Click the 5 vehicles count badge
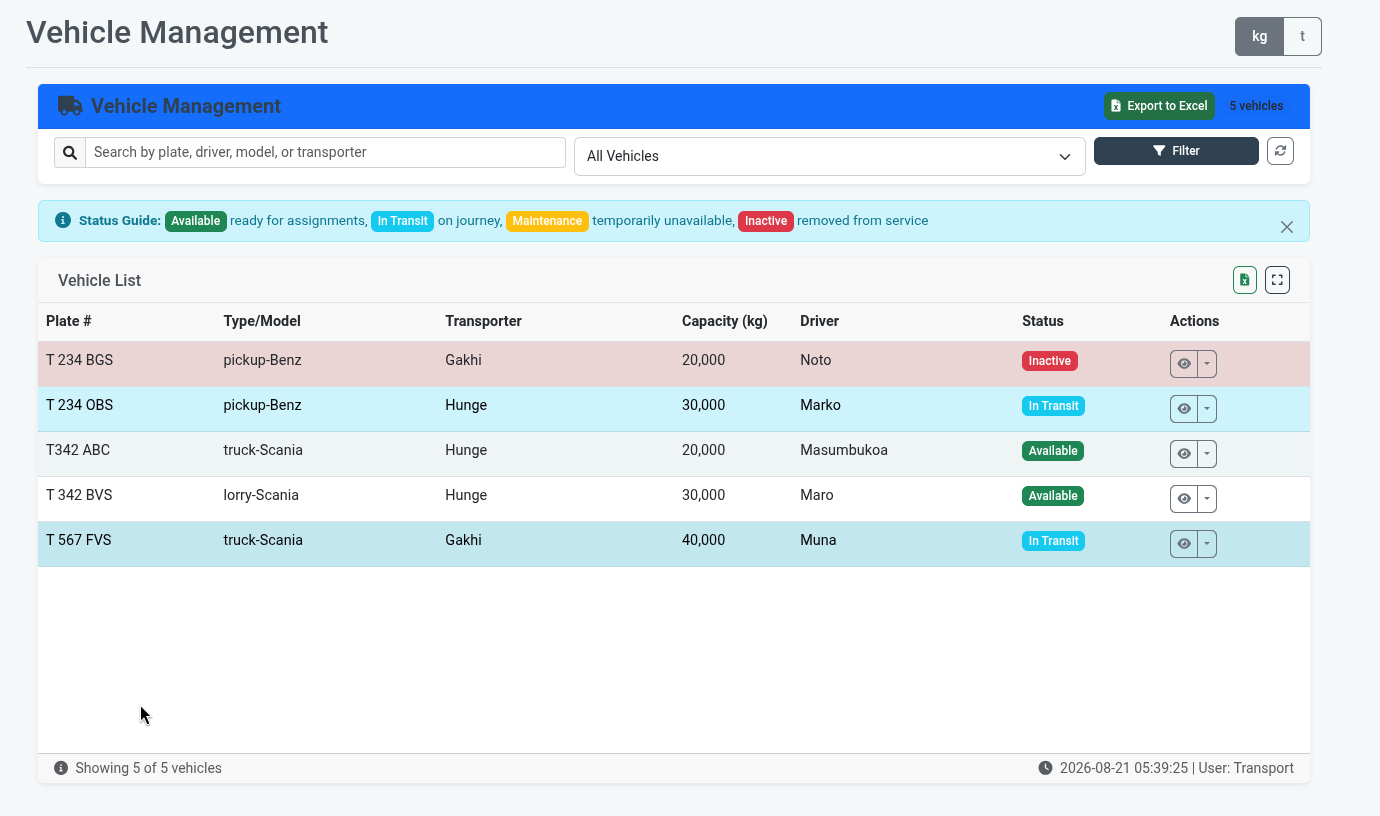1380x816 pixels. tap(1256, 106)
